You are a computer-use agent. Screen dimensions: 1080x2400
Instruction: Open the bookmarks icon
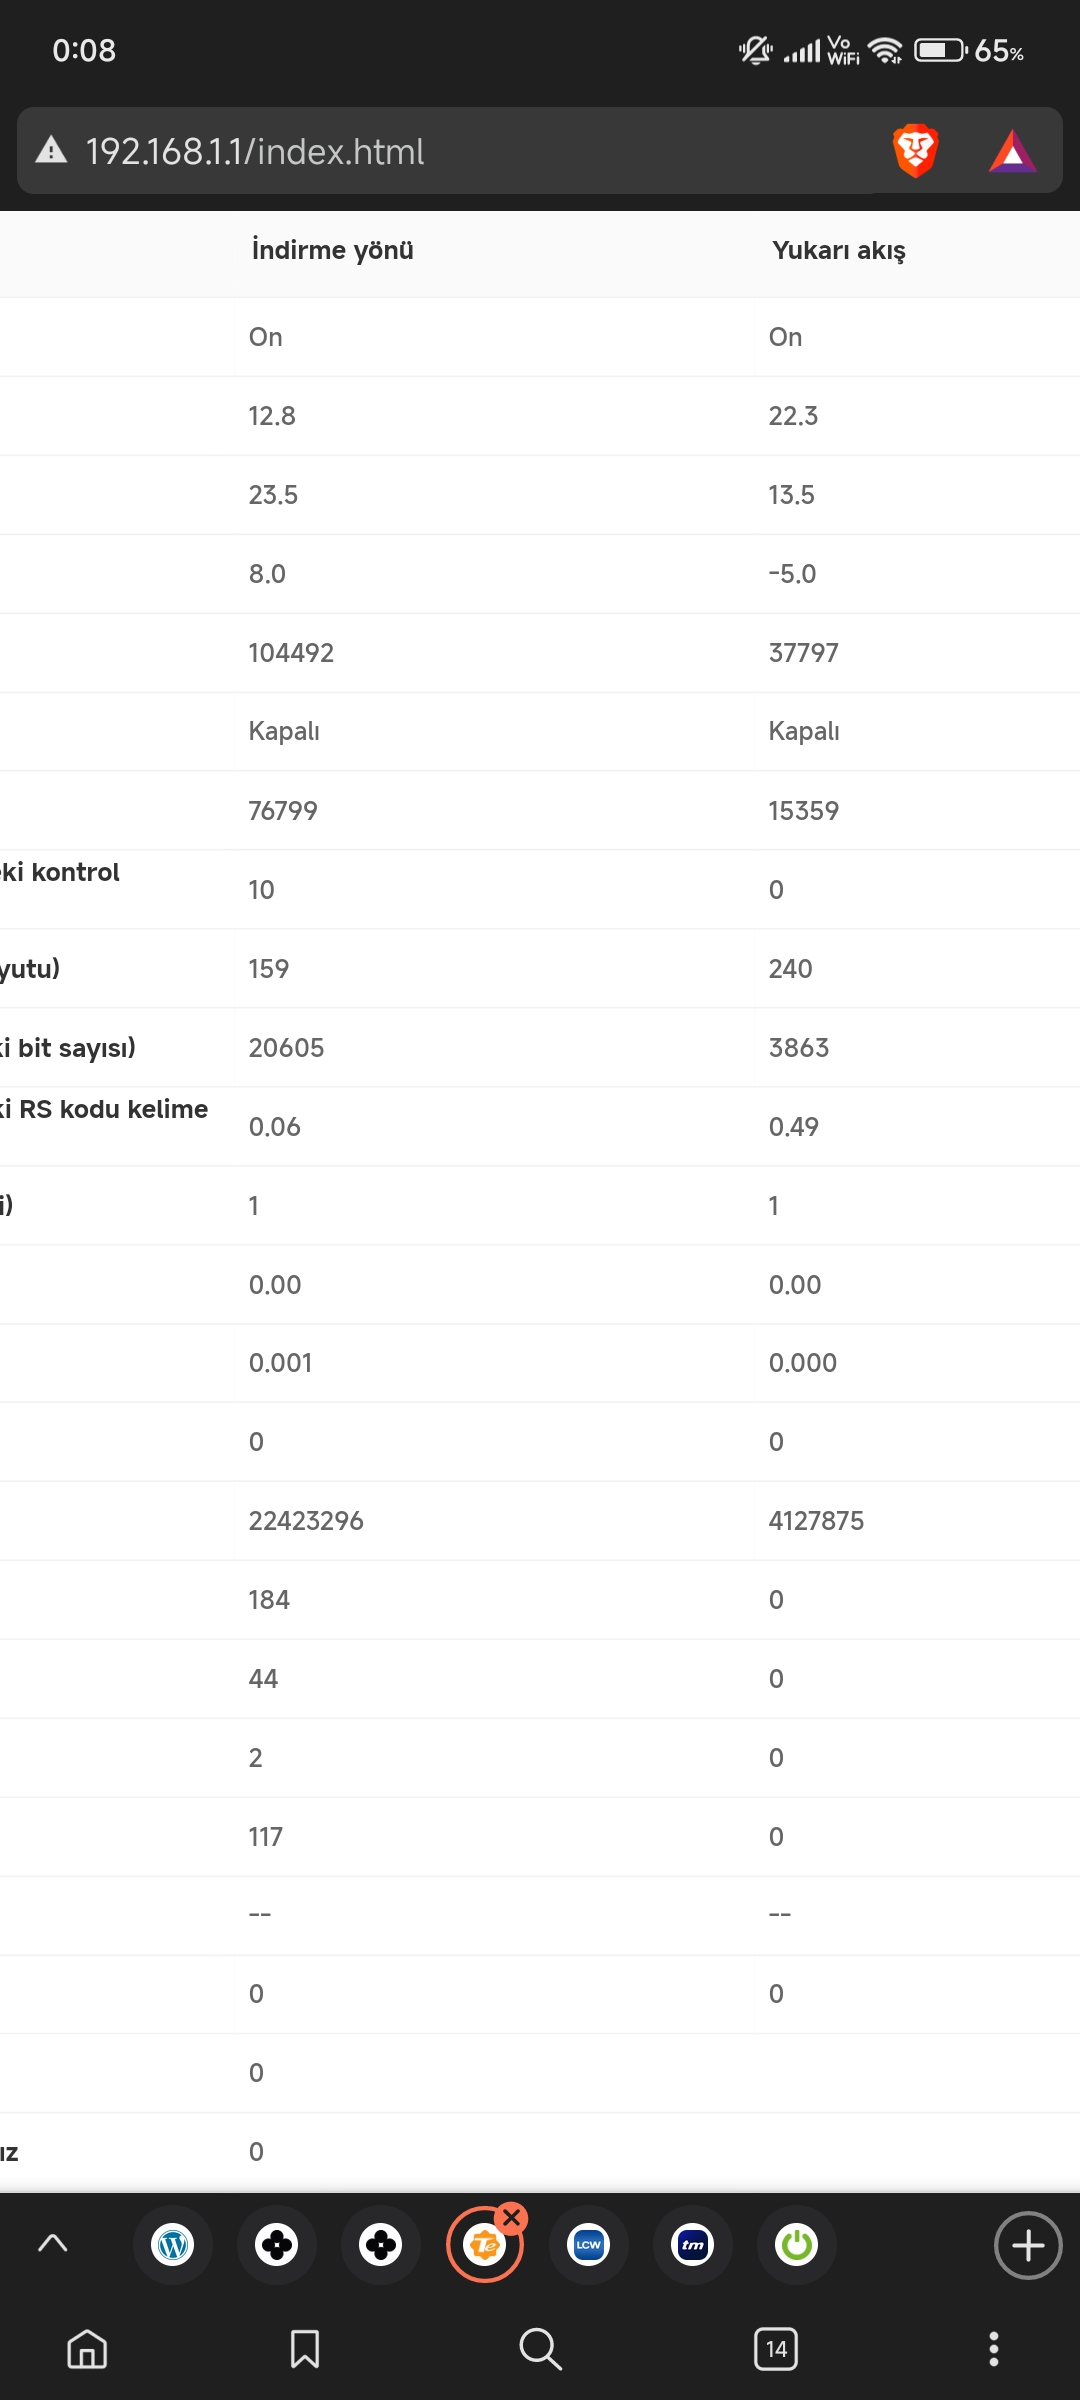coord(305,2349)
